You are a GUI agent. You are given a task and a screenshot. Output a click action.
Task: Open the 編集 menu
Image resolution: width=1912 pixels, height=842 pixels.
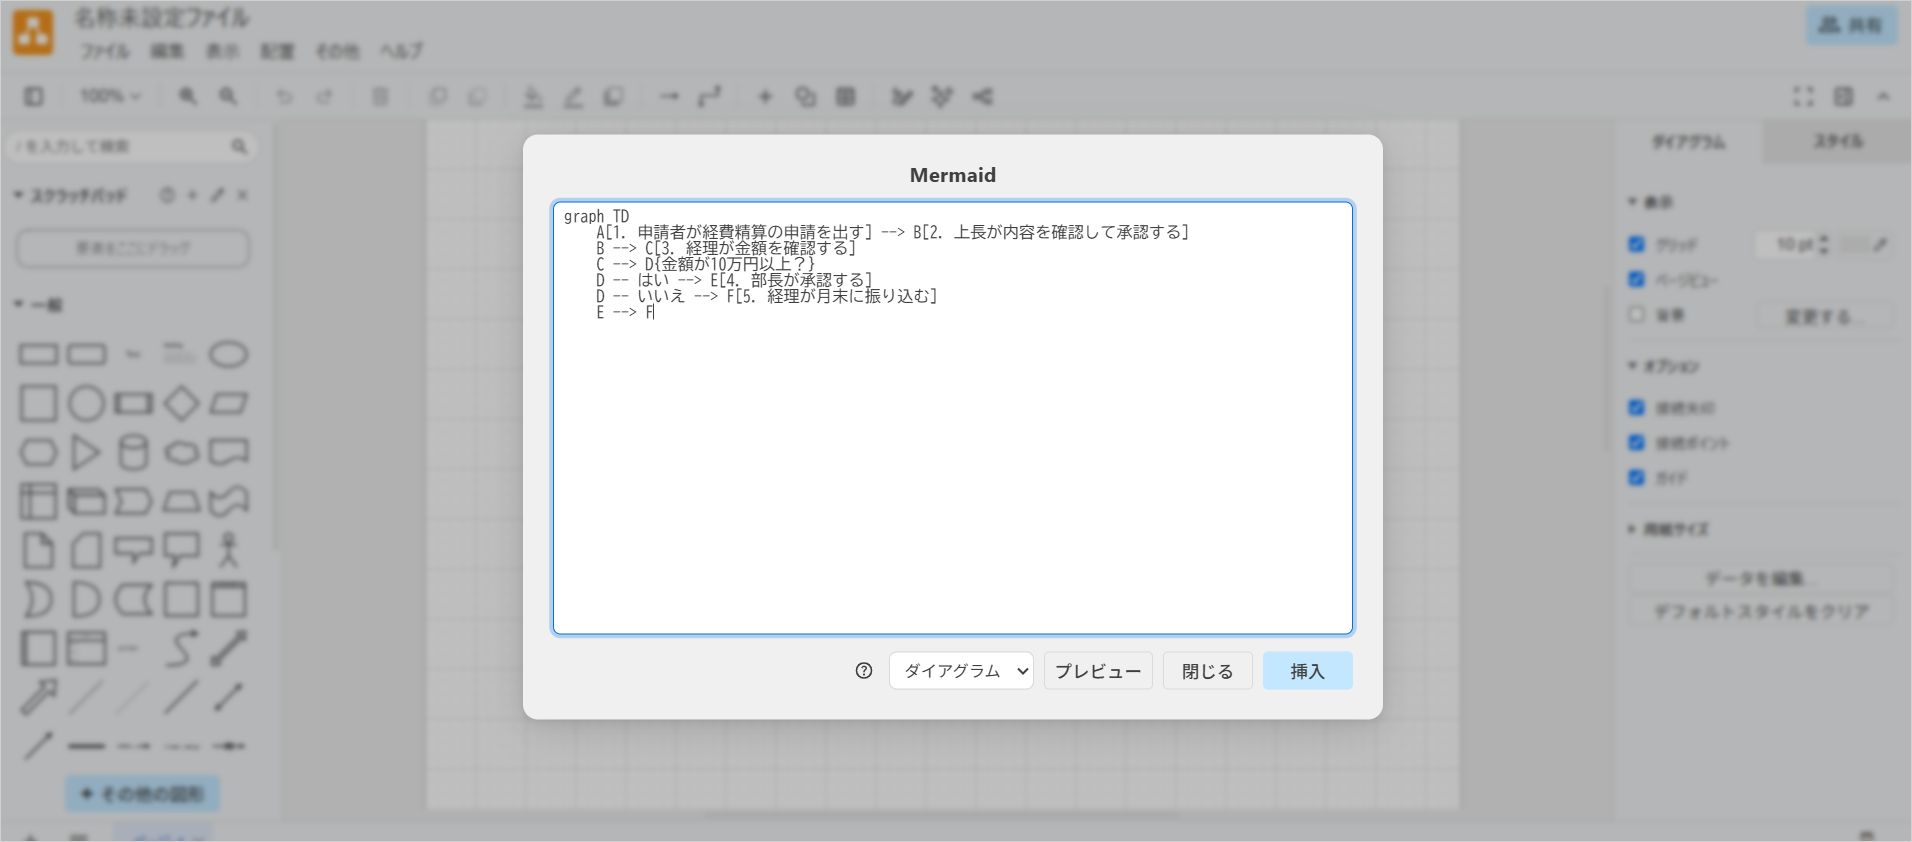[167, 51]
